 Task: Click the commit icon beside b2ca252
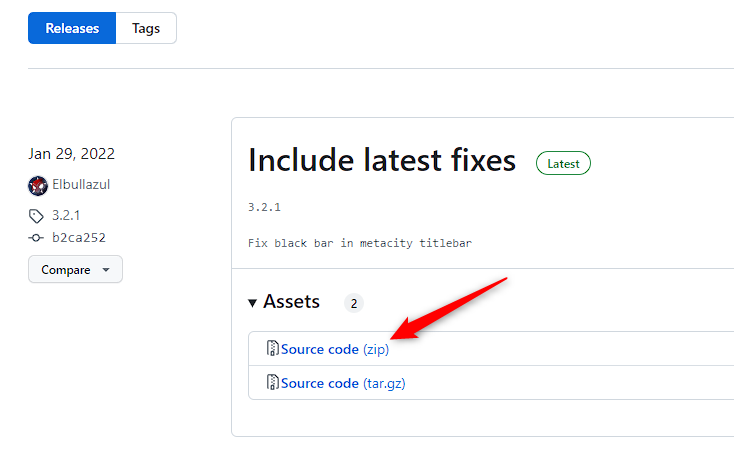point(37,238)
